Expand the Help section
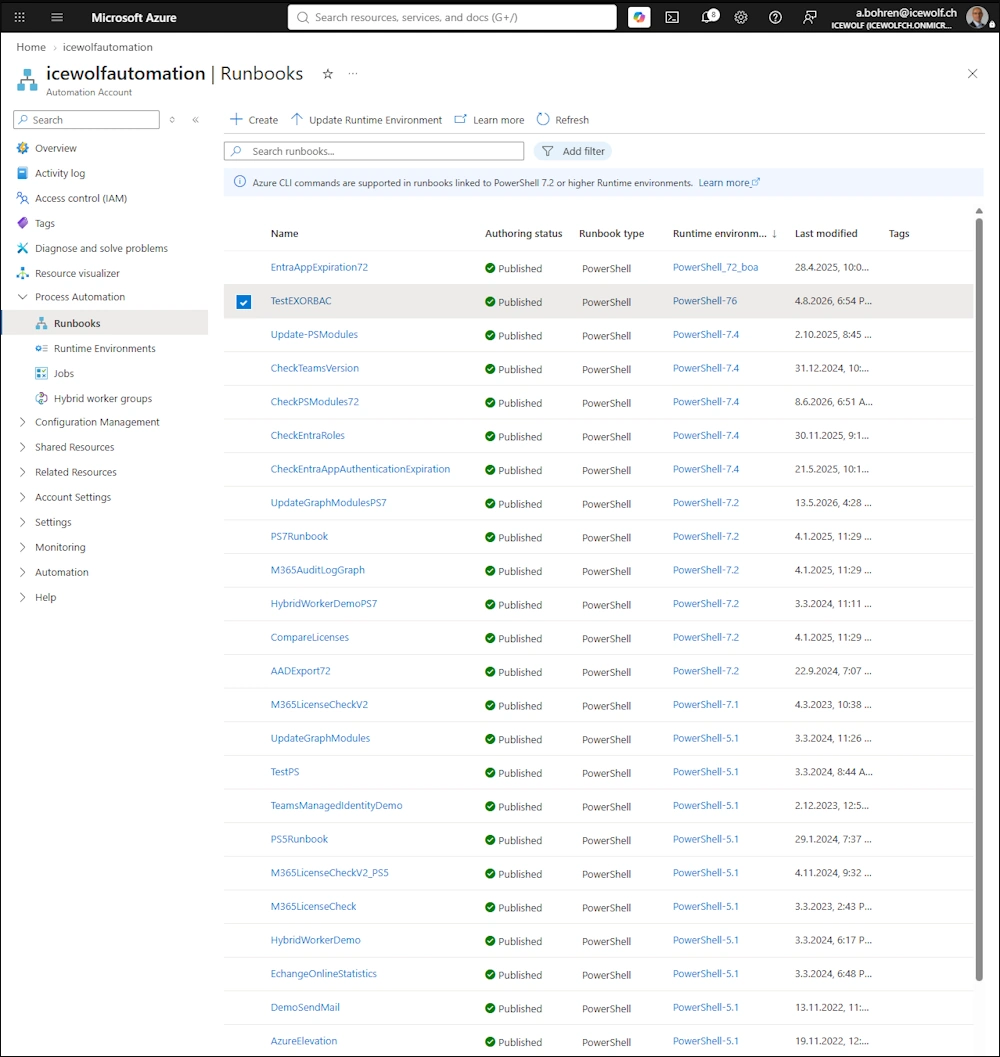This screenshot has width=1000, height=1057. pyautogui.click(x=22, y=597)
